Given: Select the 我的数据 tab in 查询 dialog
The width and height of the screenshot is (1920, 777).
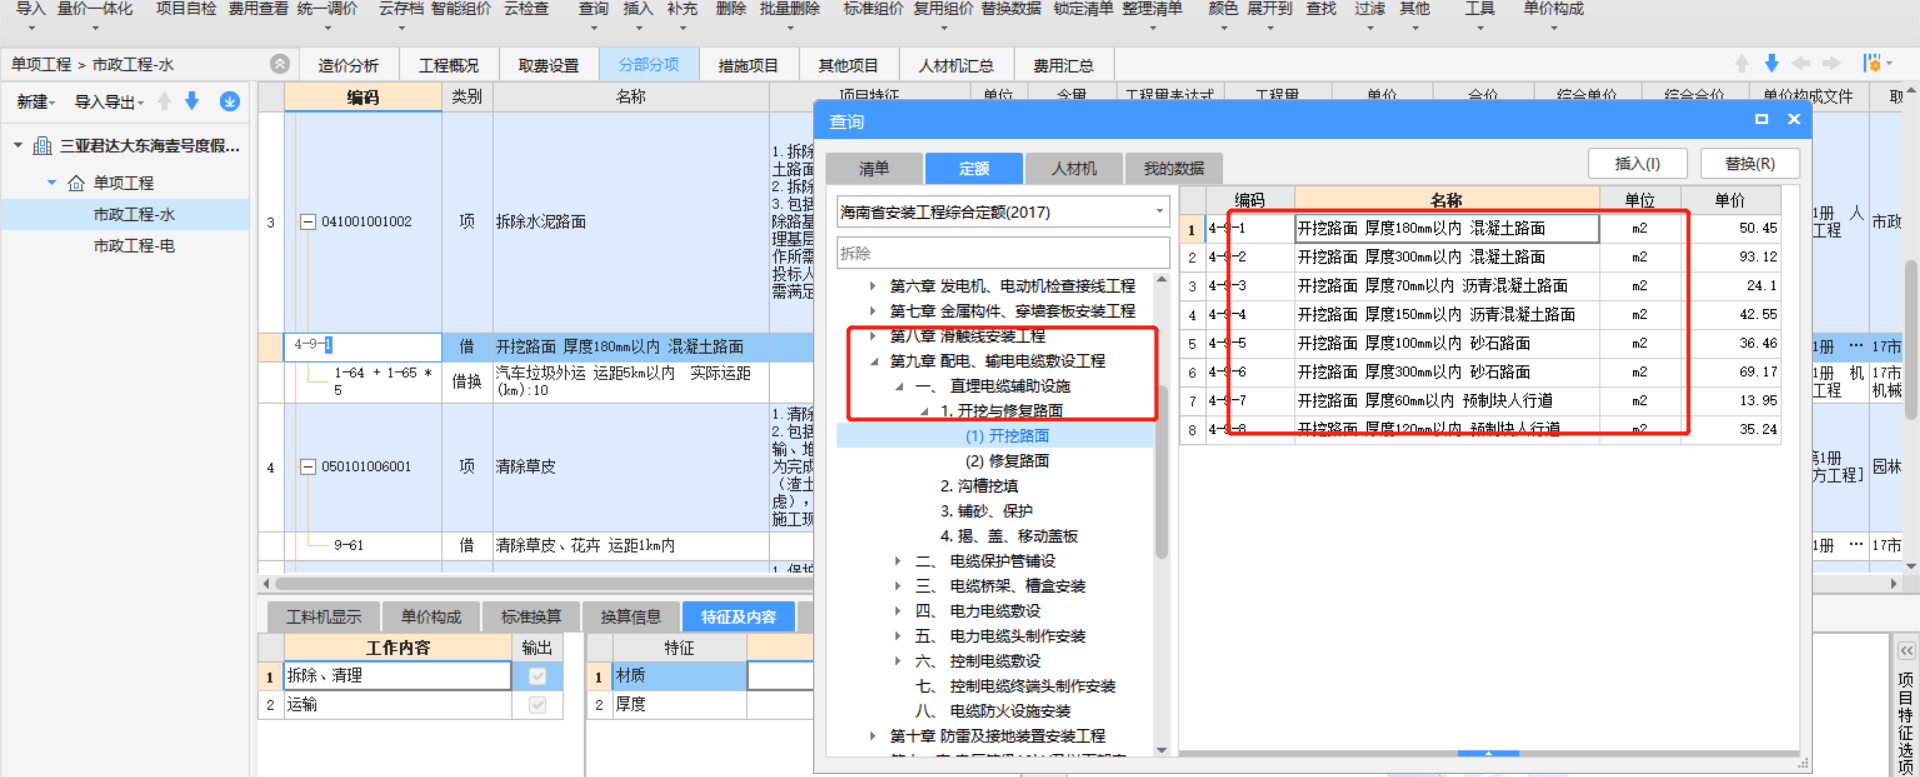Looking at the screenshot, I should (x=1174, y=168).
